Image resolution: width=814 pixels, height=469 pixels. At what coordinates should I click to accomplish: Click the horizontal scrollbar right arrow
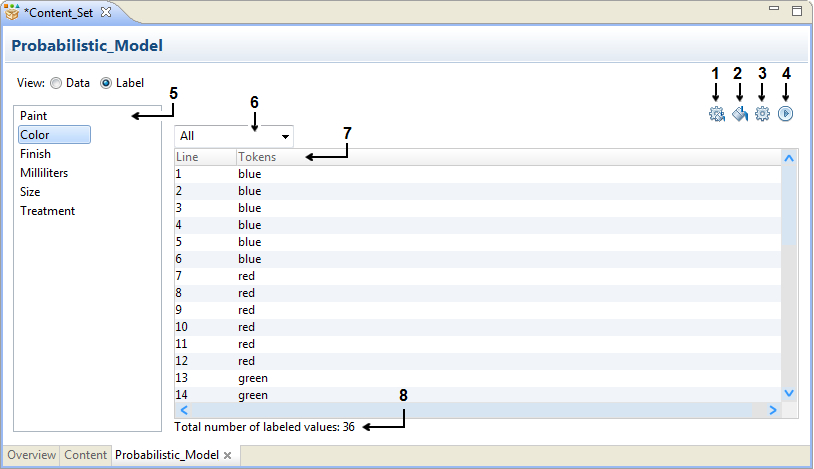click(x=772, y=410)
